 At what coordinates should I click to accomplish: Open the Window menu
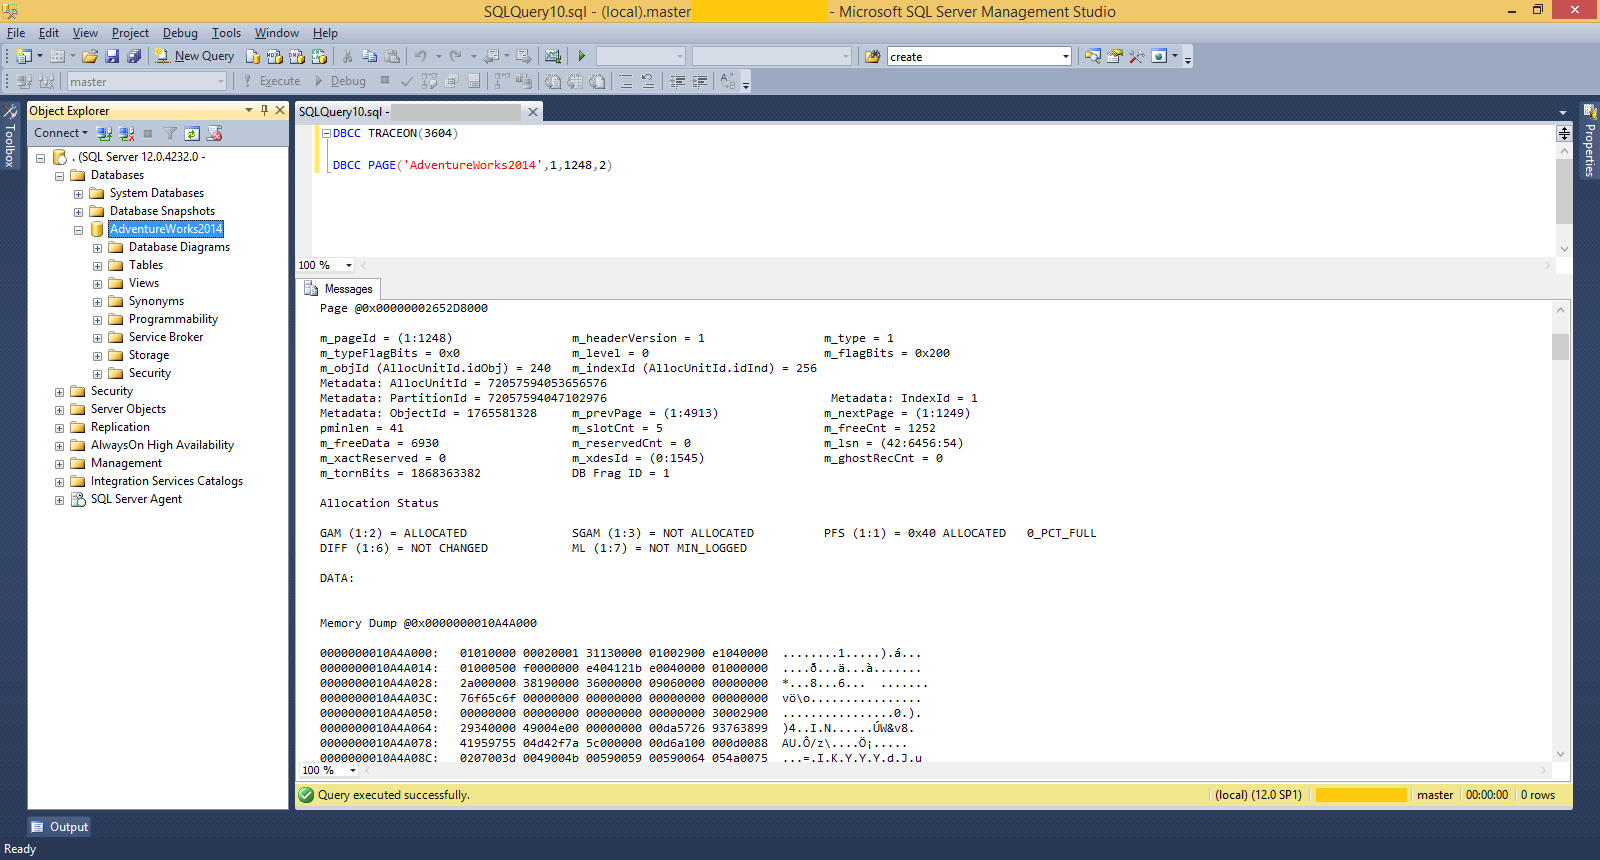tap(277, 33)
